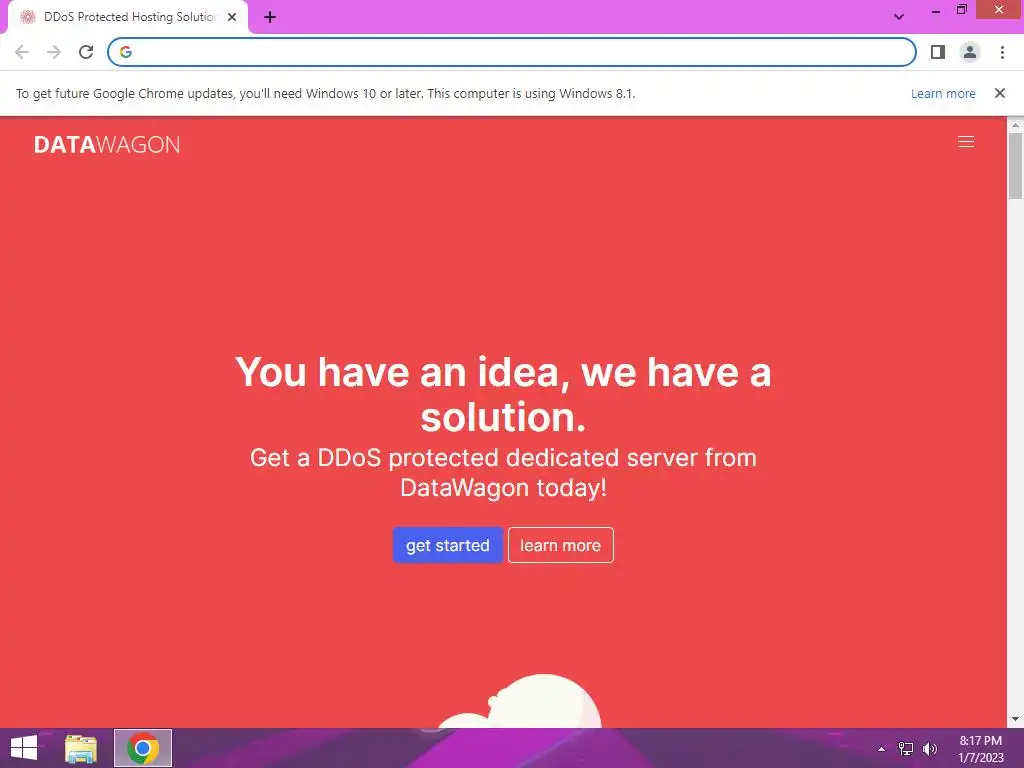Click the page vertical scrollbar thumb
Image resolution: width=1024 pixels, height=768 pixels.
1015,165
